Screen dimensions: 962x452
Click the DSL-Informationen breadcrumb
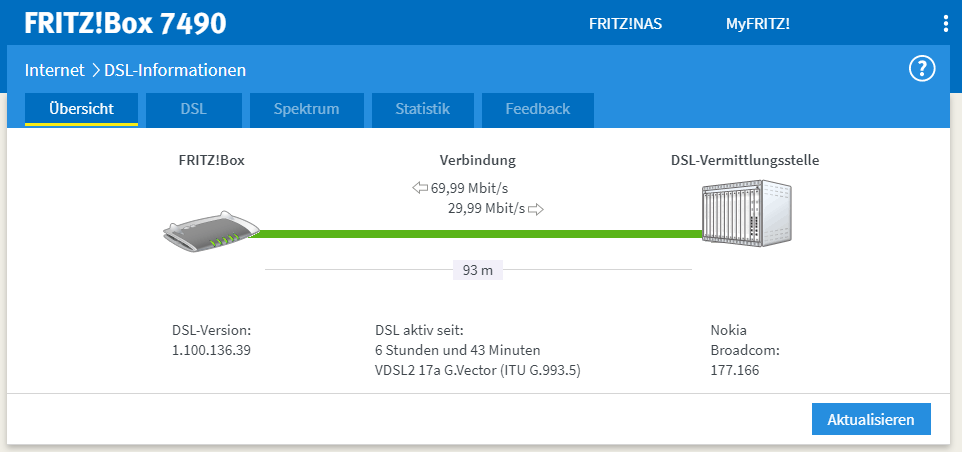pos(175,70)
